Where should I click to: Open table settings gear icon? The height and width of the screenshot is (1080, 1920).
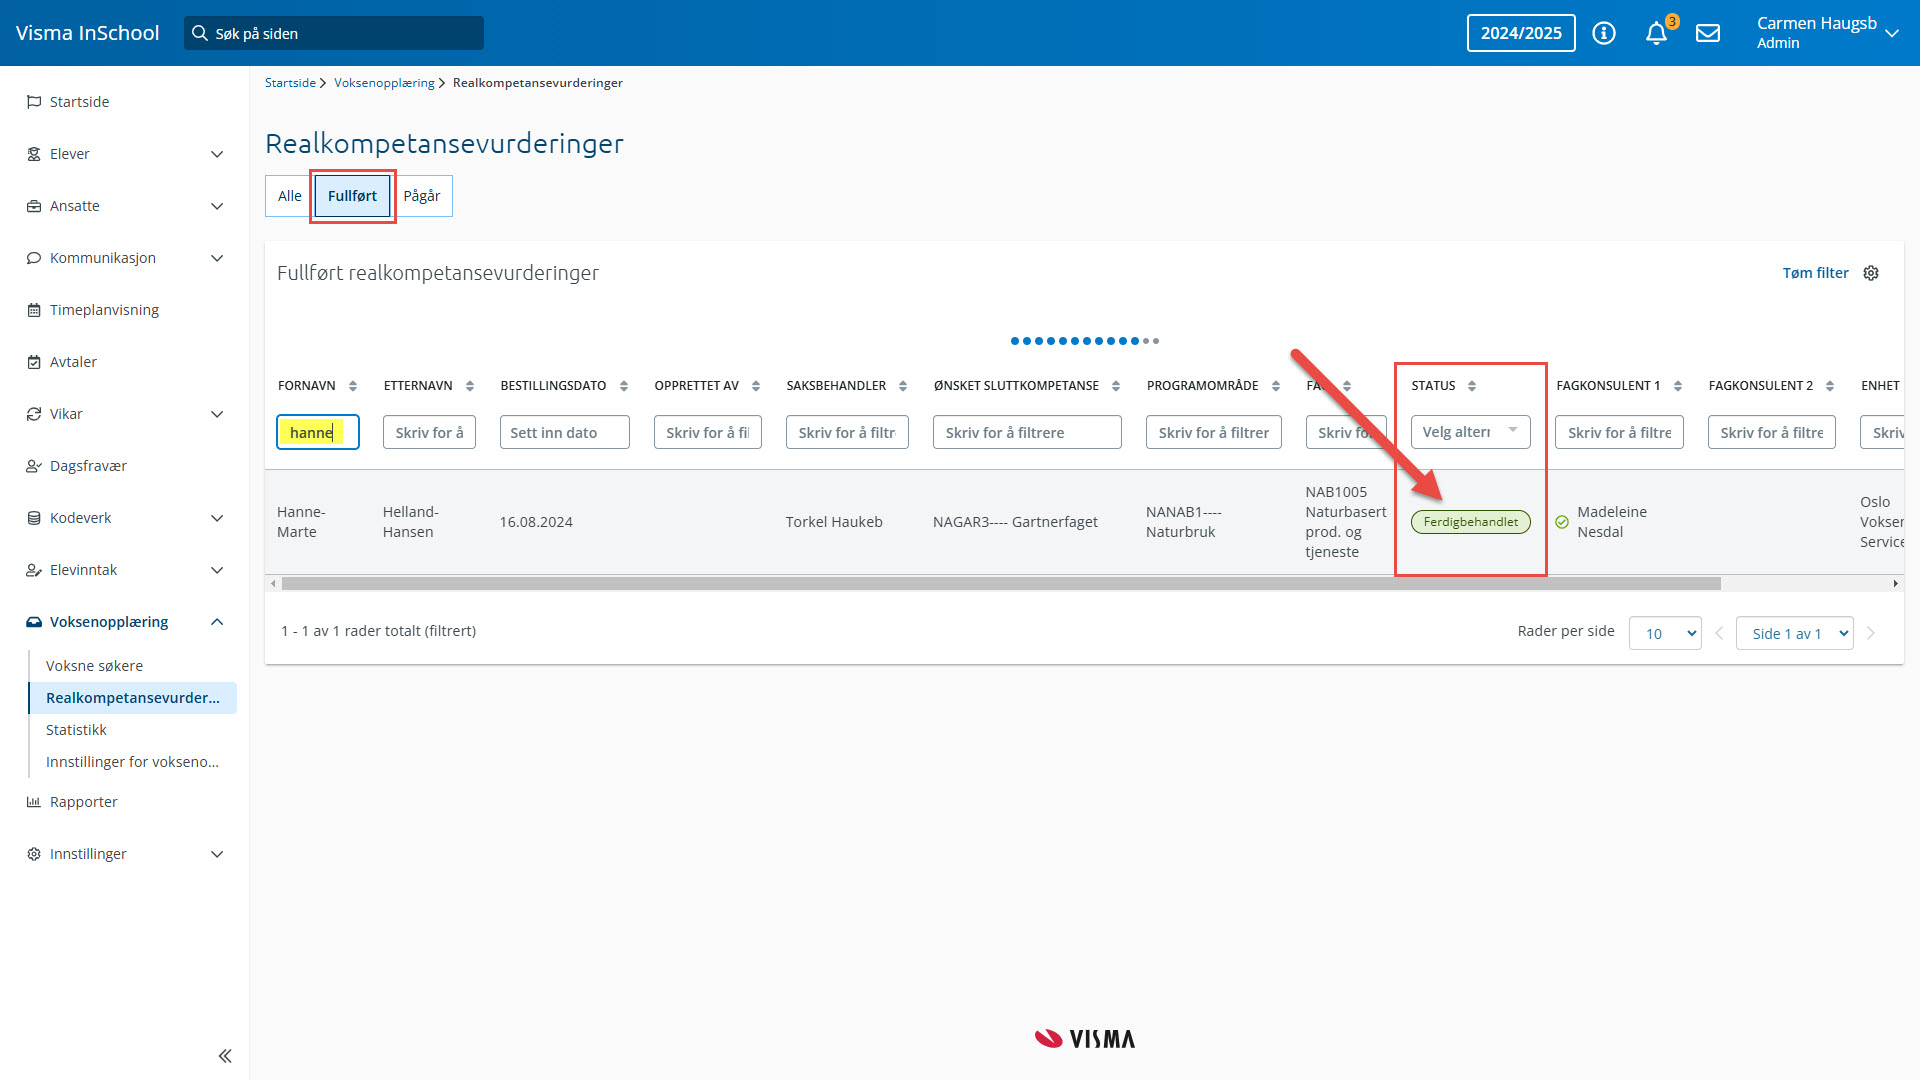1871,273
